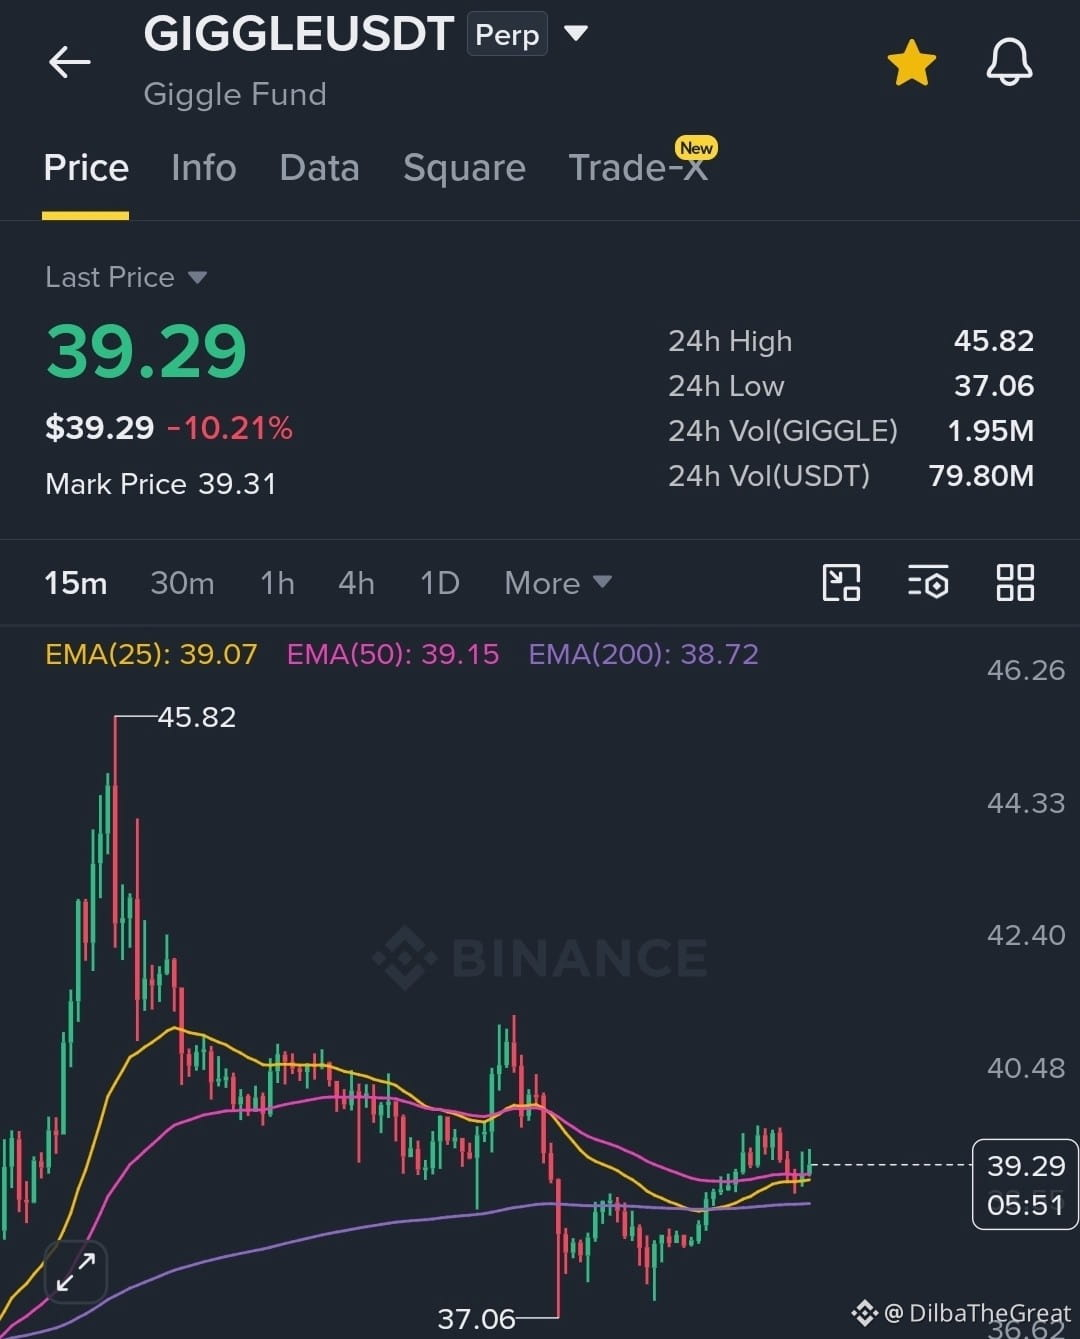
Task: Tap the 24h High value 45.82
Action: [x=993, y=341]
